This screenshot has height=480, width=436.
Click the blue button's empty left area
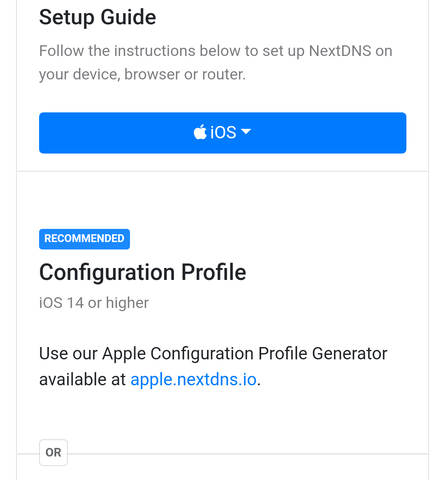coord(113,133)
